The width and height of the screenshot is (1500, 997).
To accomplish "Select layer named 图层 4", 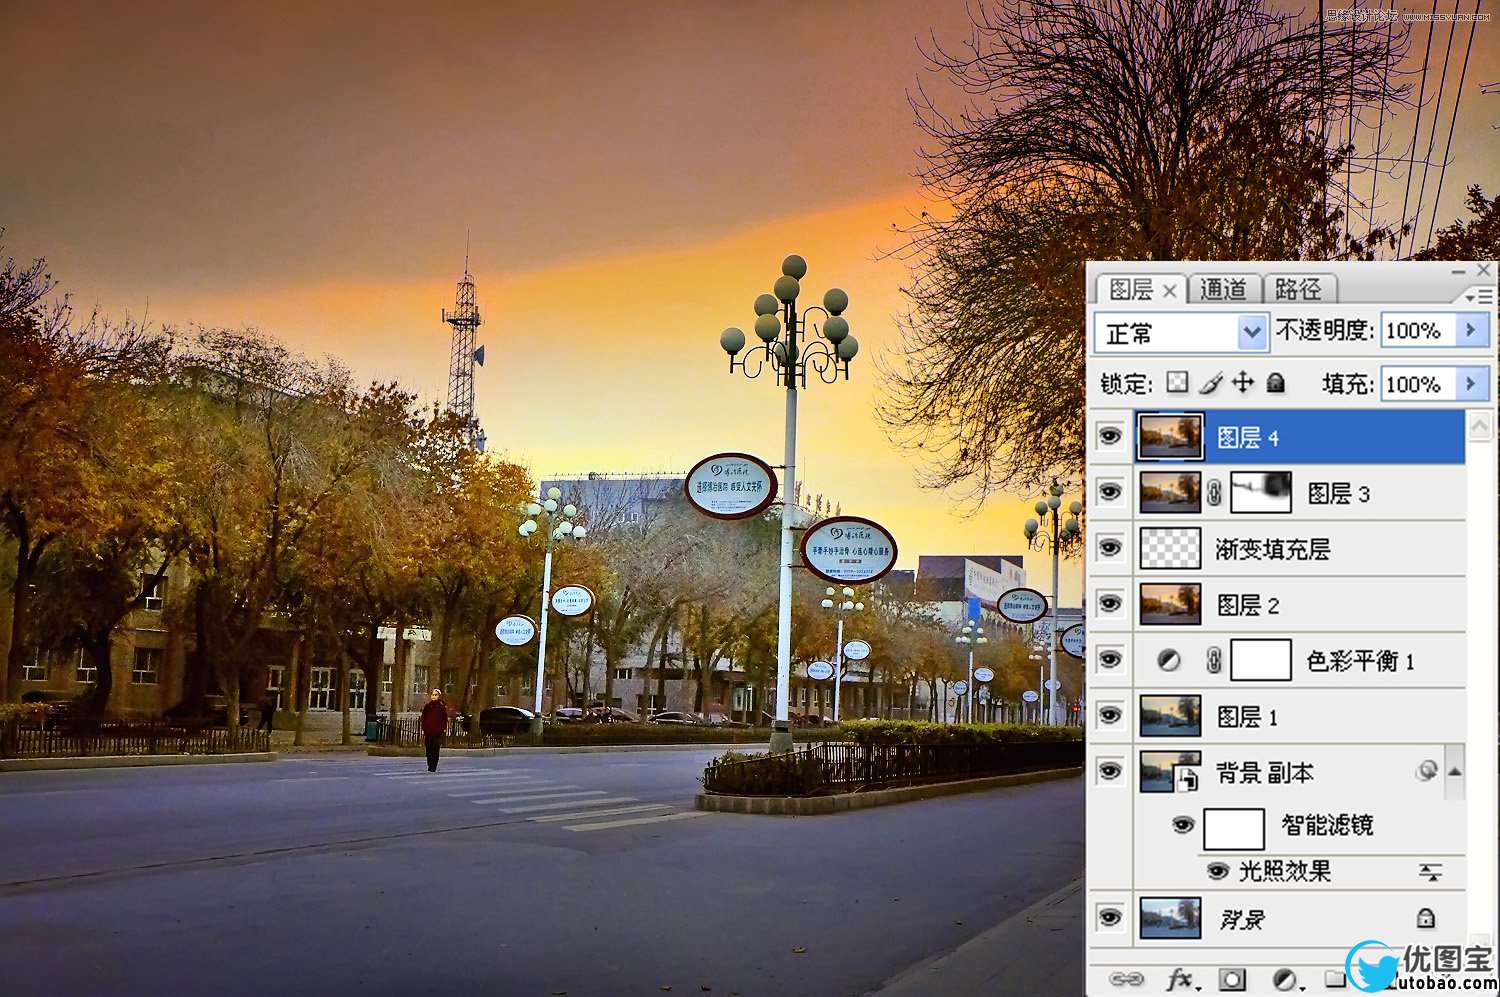I will 1247,437.
